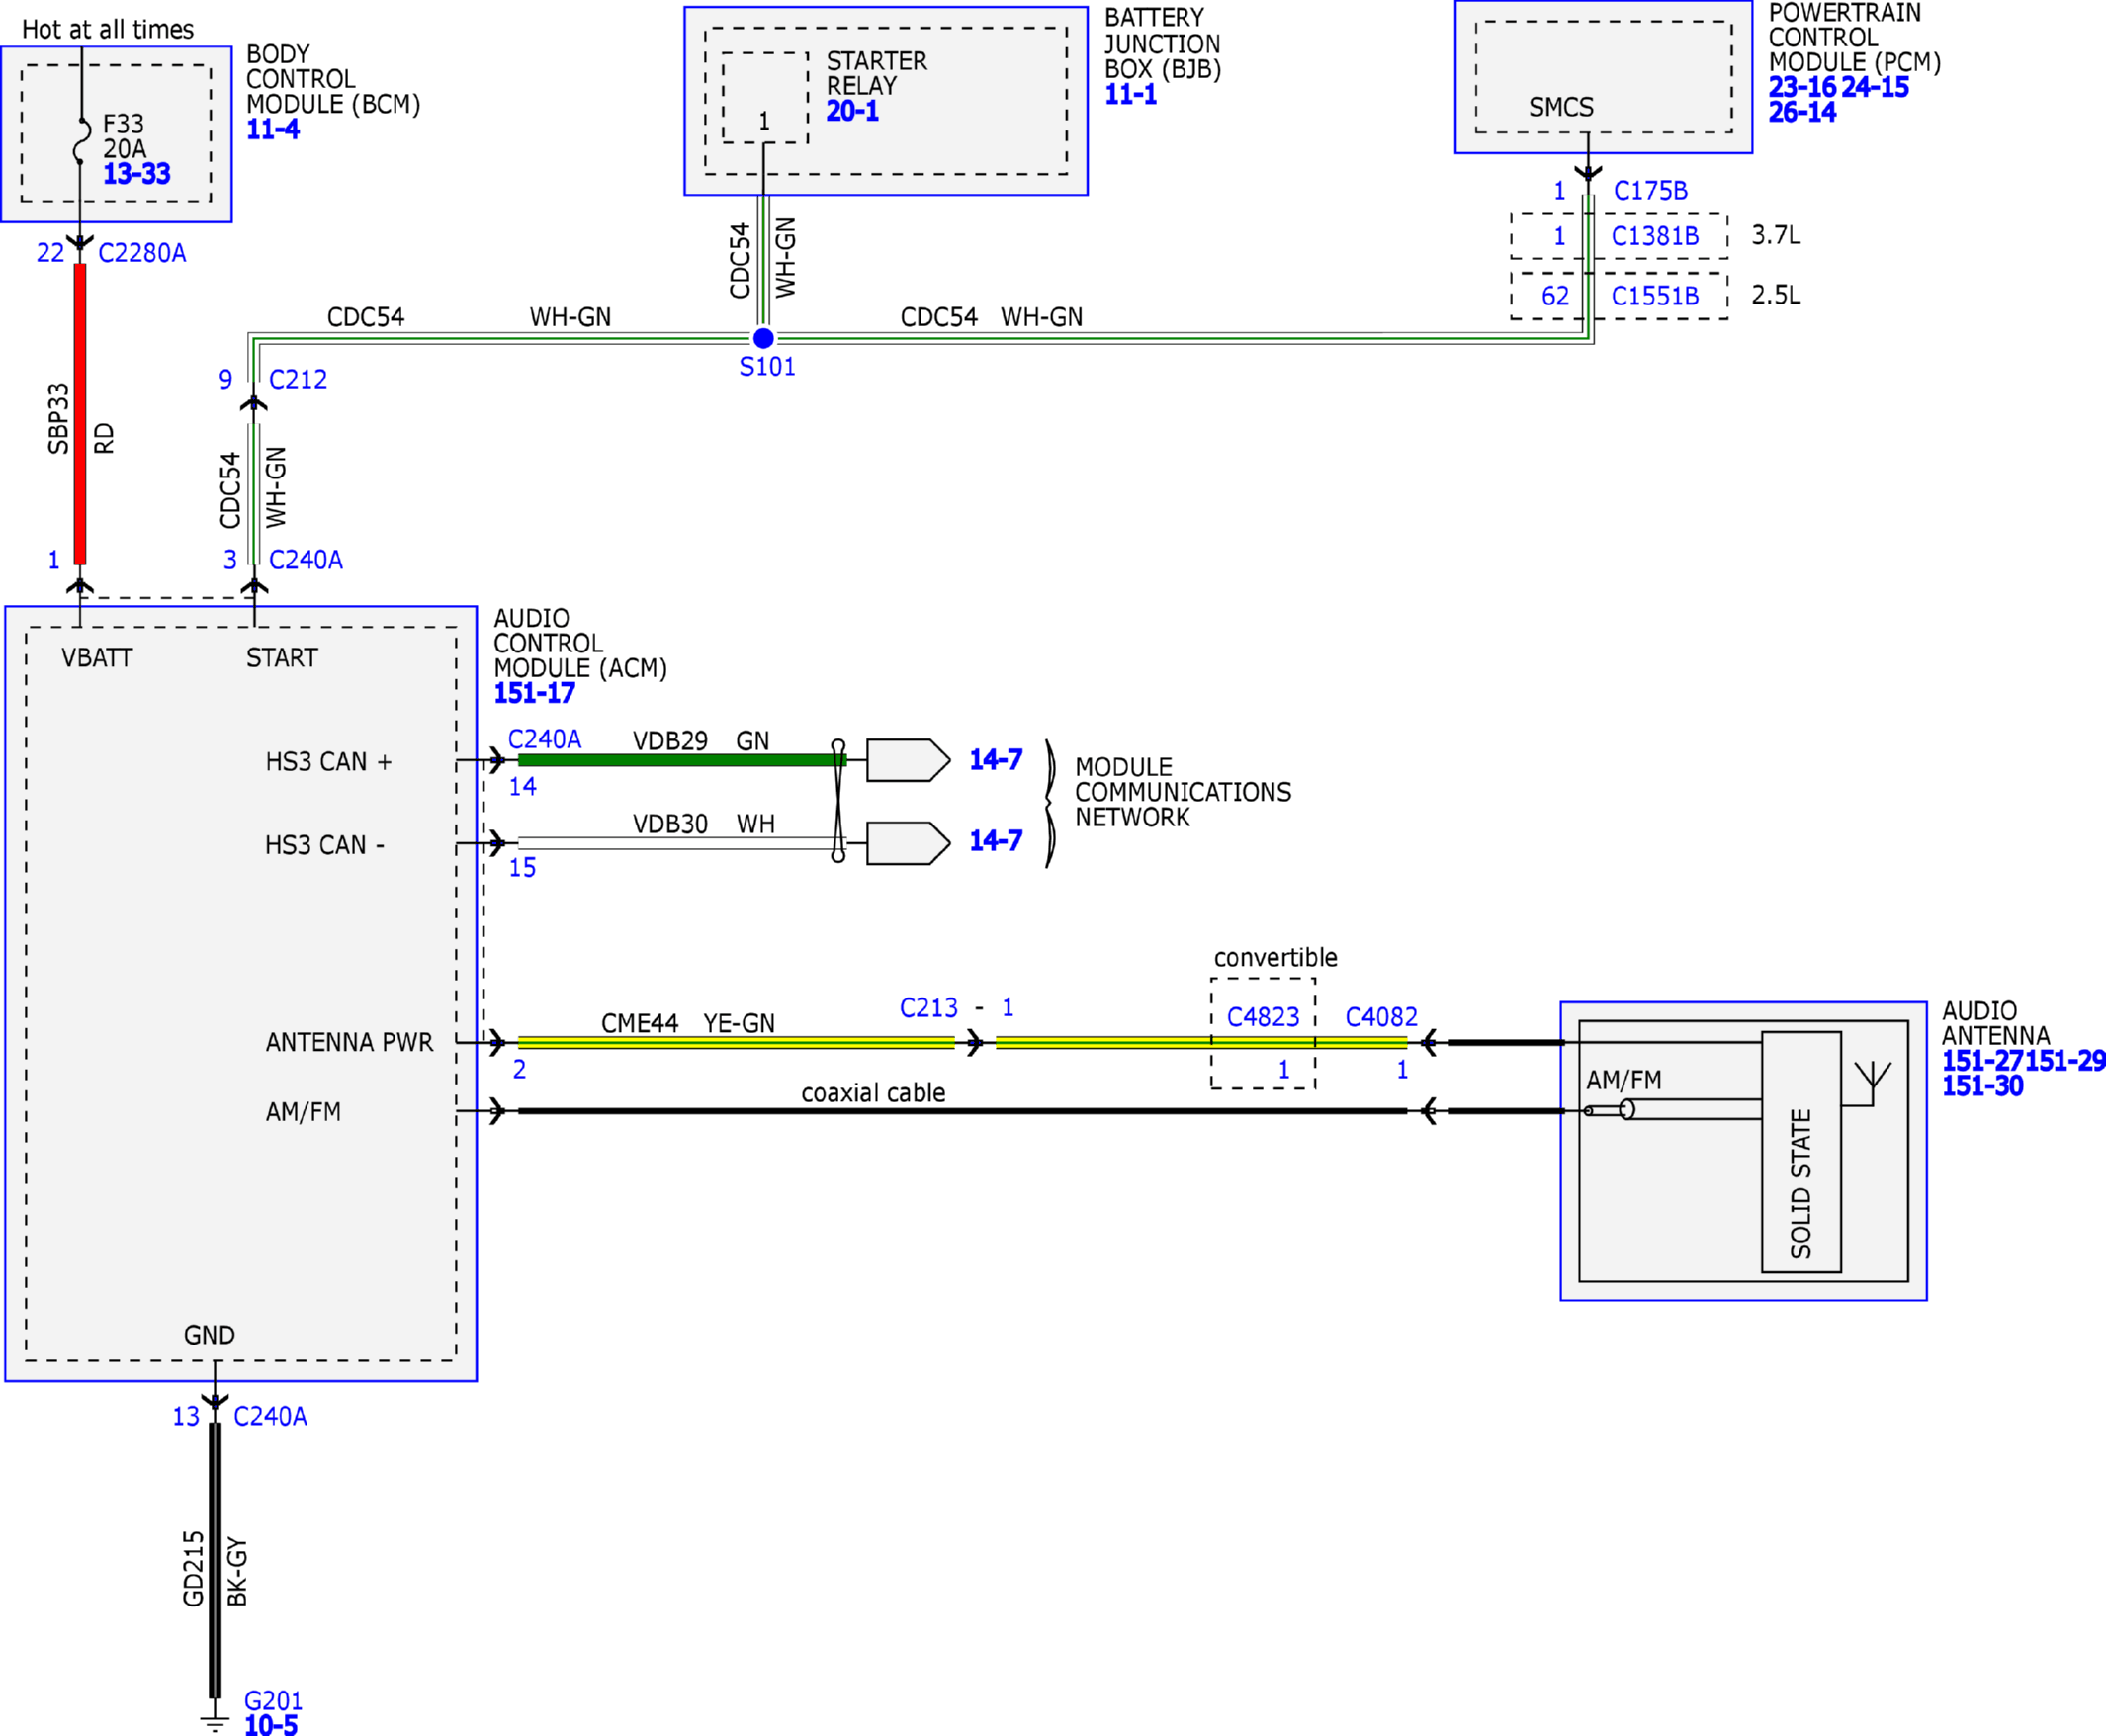Open the Audio Control Module 151-17 link
Image resolution: width=2106 pixels, height=1736 pixels.
[x=534, y=693]
